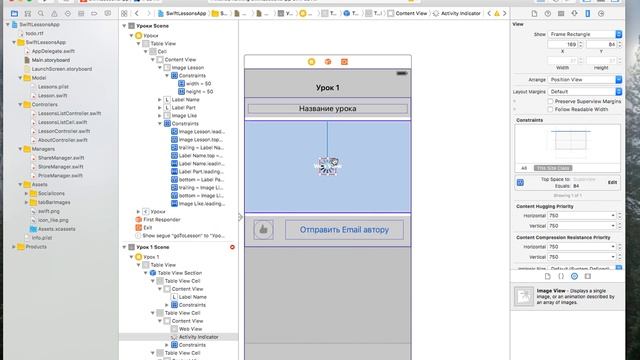This screenshot has height=360, width=640.
Task: Show the File inspector
Action: point(534,13)
